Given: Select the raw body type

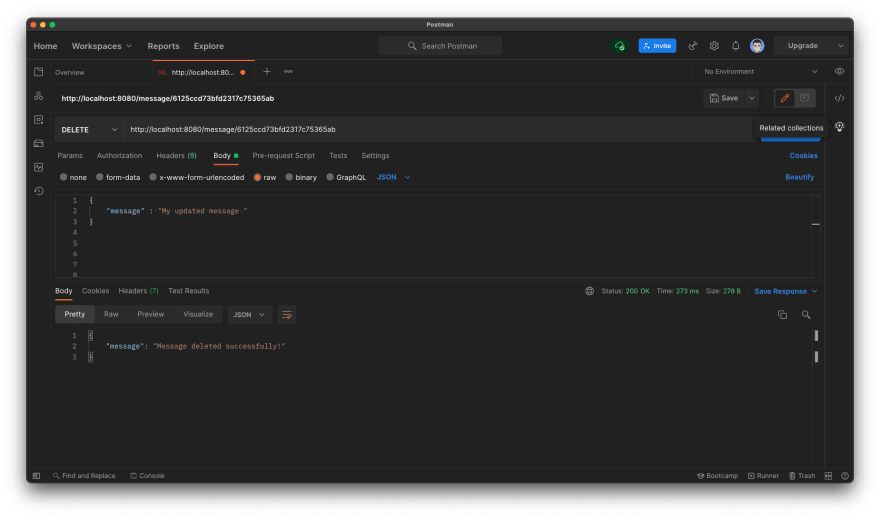Looking at the screenshot, I should (265, 177).
